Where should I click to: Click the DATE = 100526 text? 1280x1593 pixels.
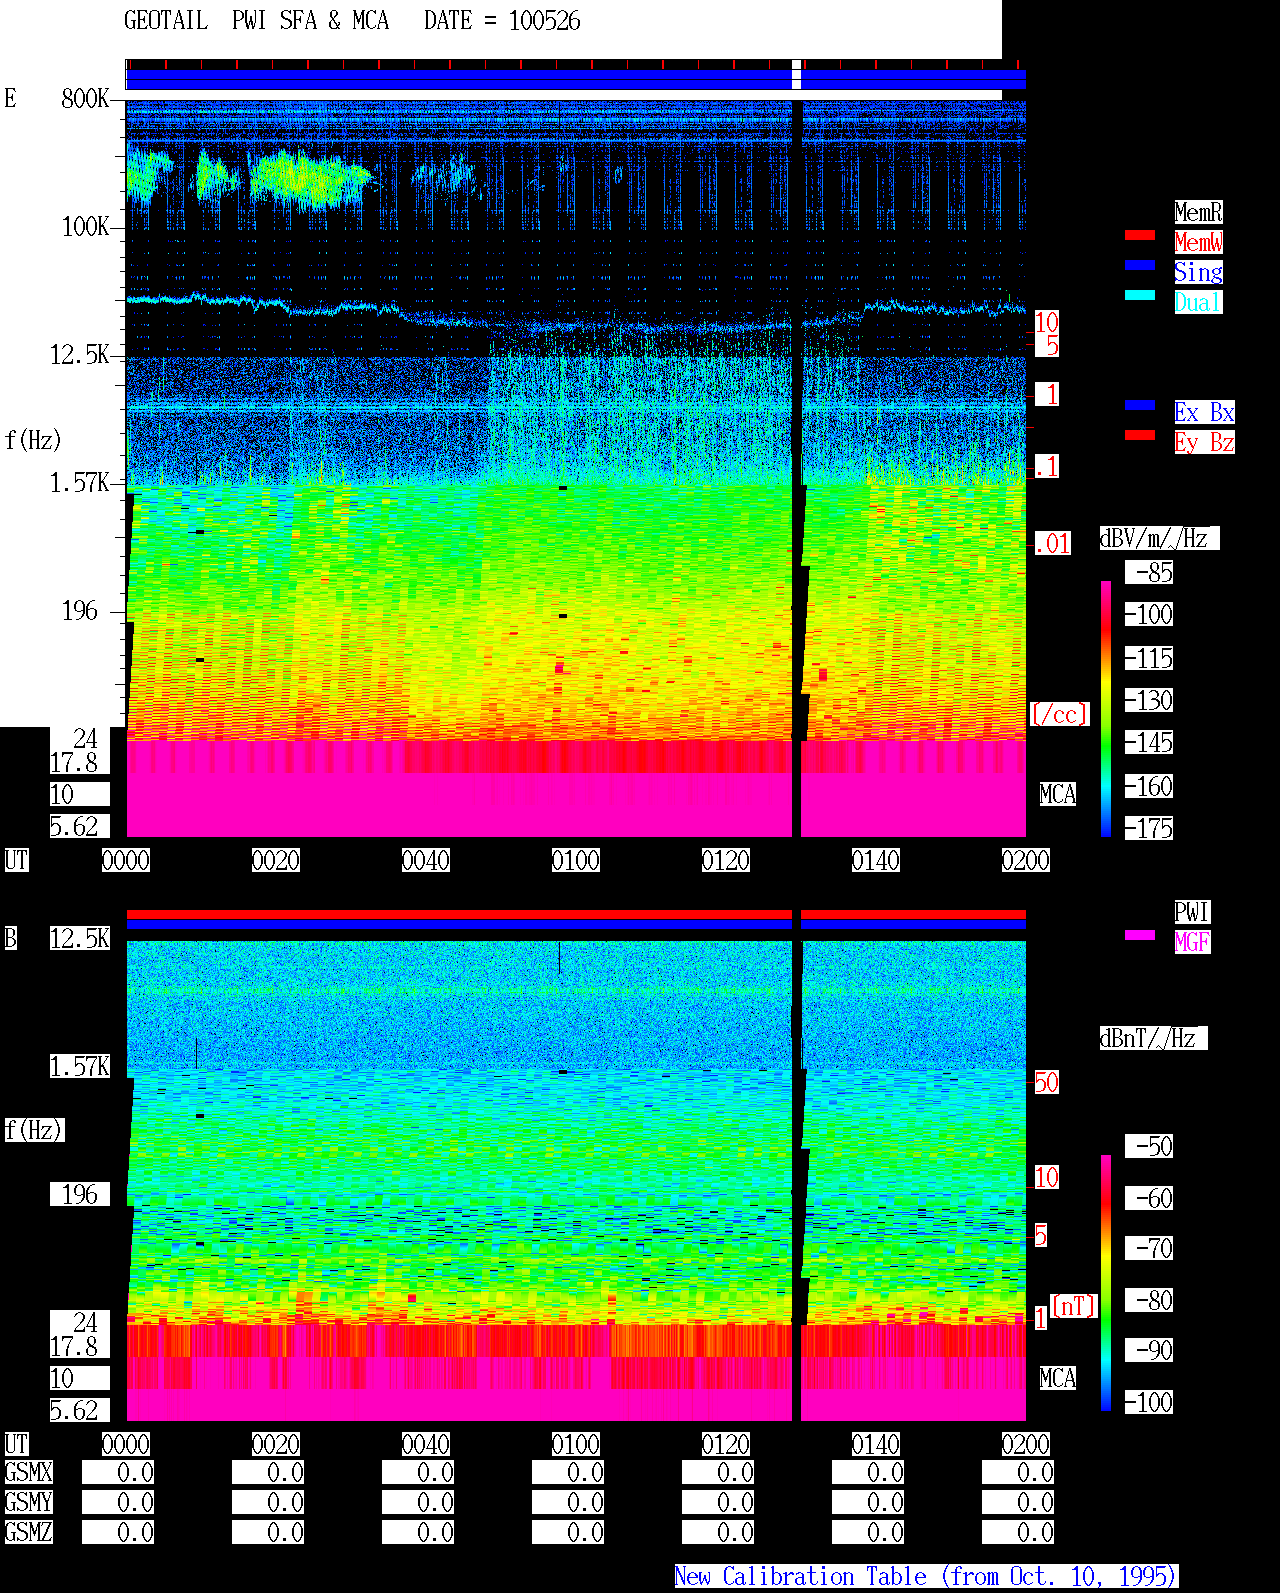(502, 21)
